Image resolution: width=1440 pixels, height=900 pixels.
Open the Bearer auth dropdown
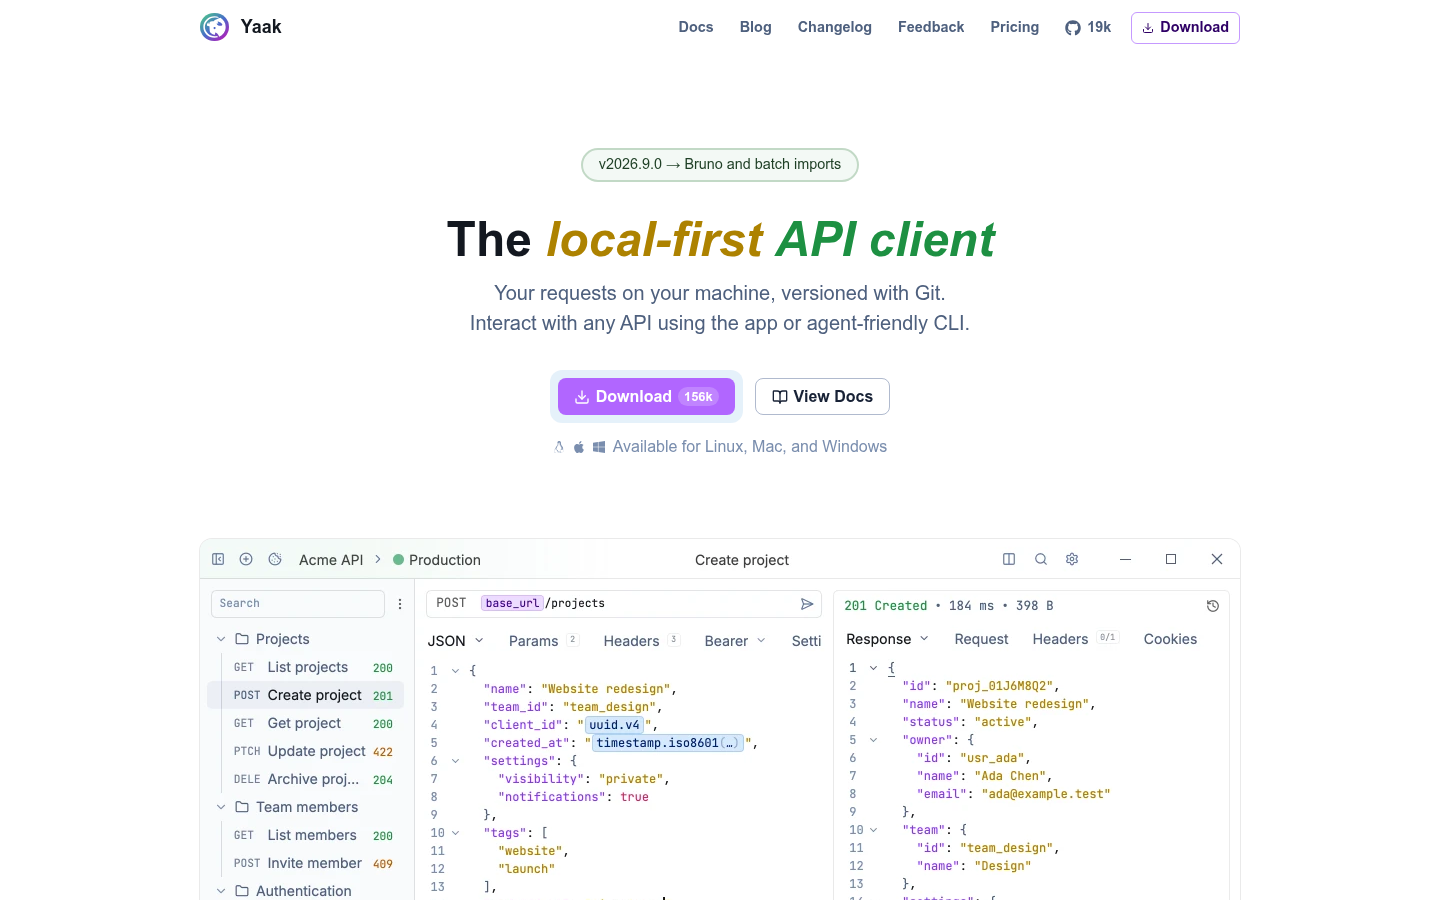point(735,641)
